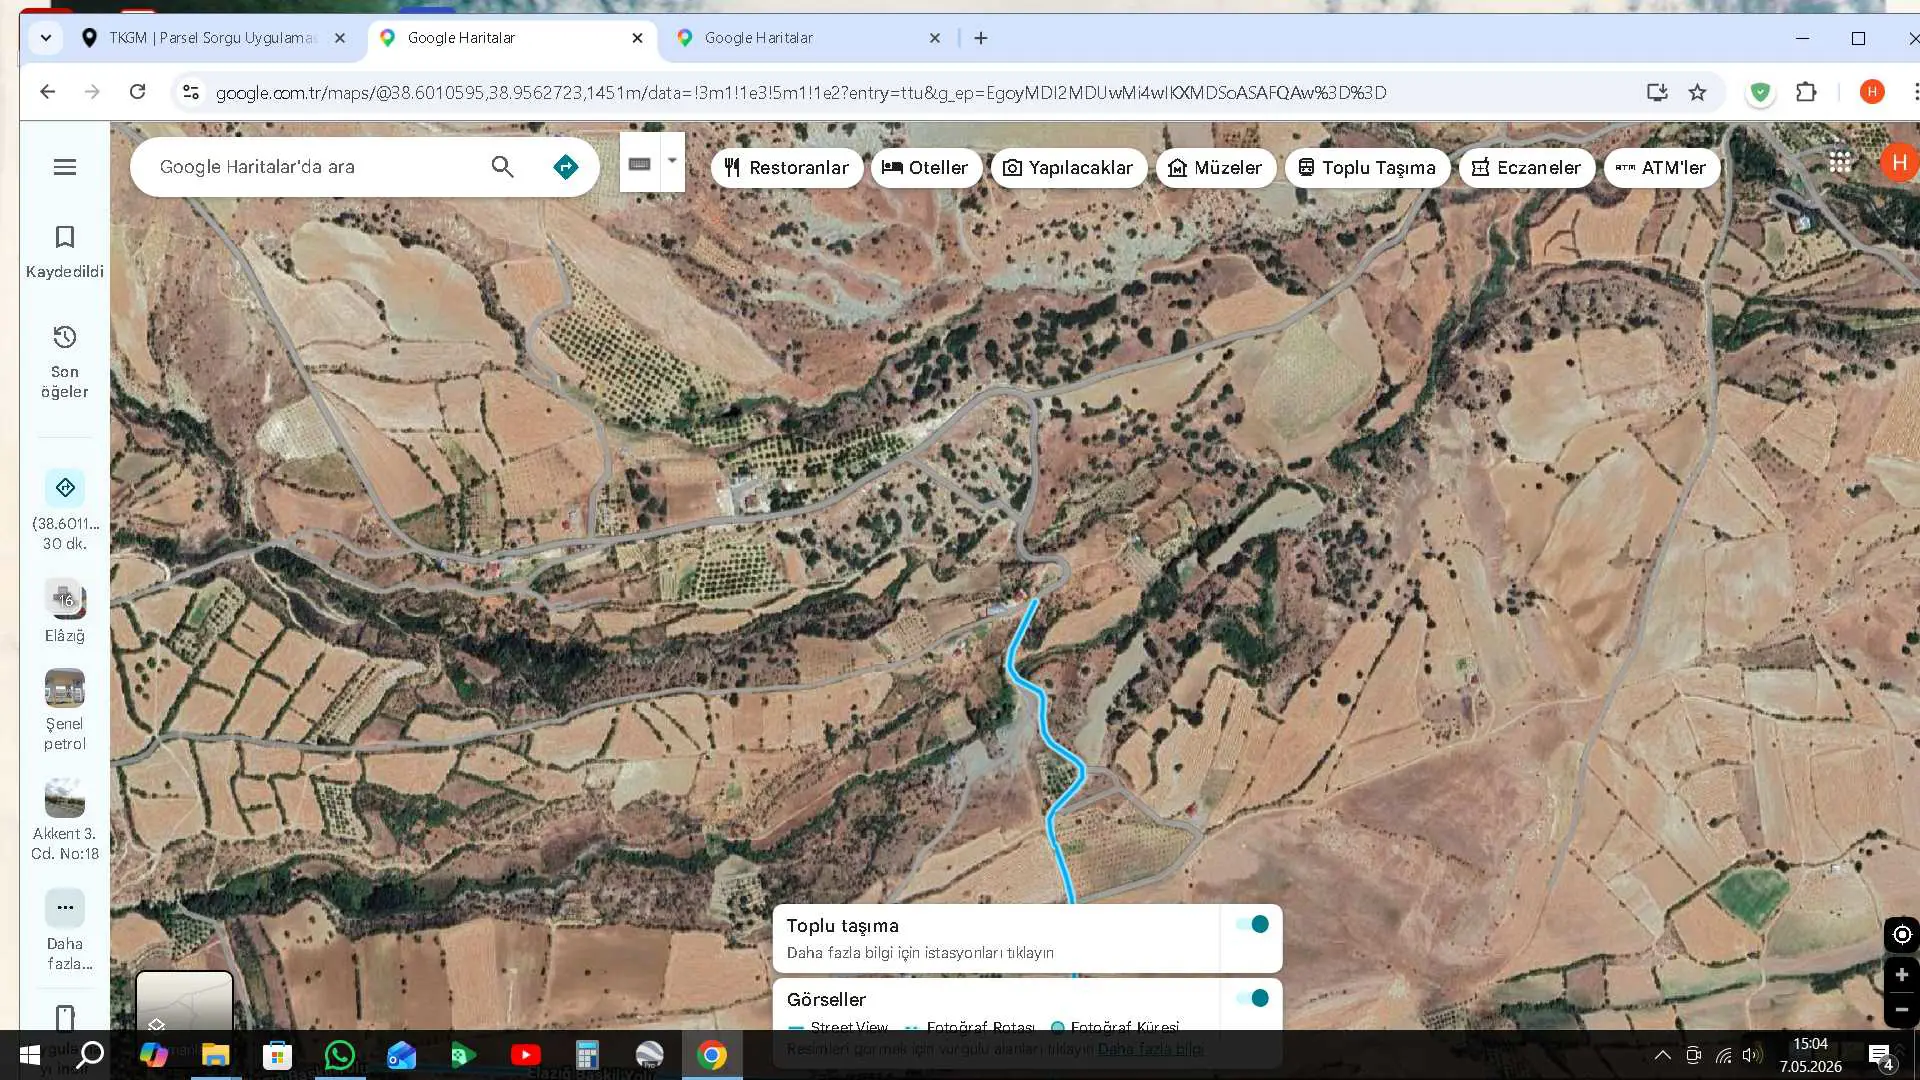
Task: Center map on my location
Action: click(1902, 934)
